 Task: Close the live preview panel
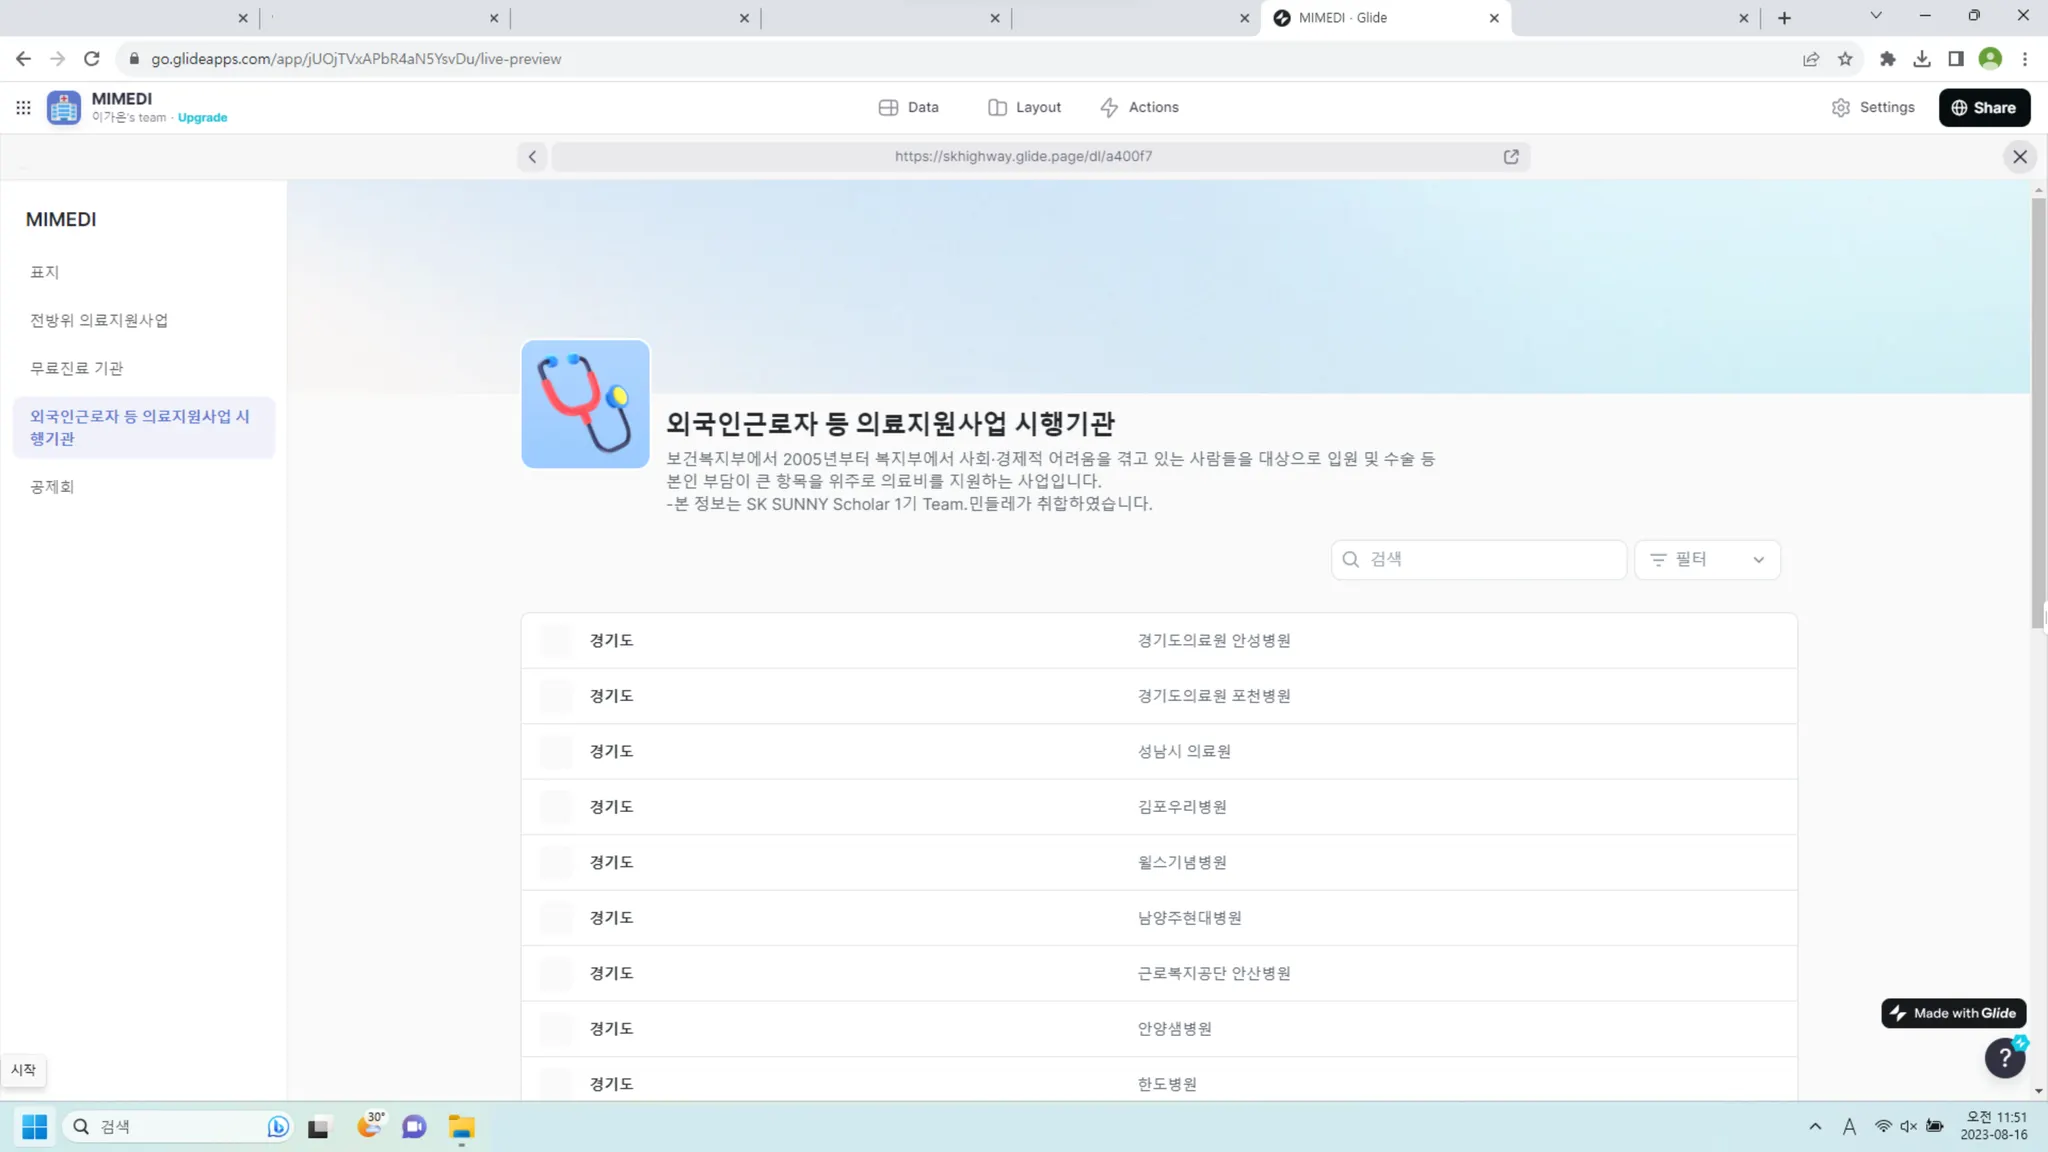click(2019, 157)
